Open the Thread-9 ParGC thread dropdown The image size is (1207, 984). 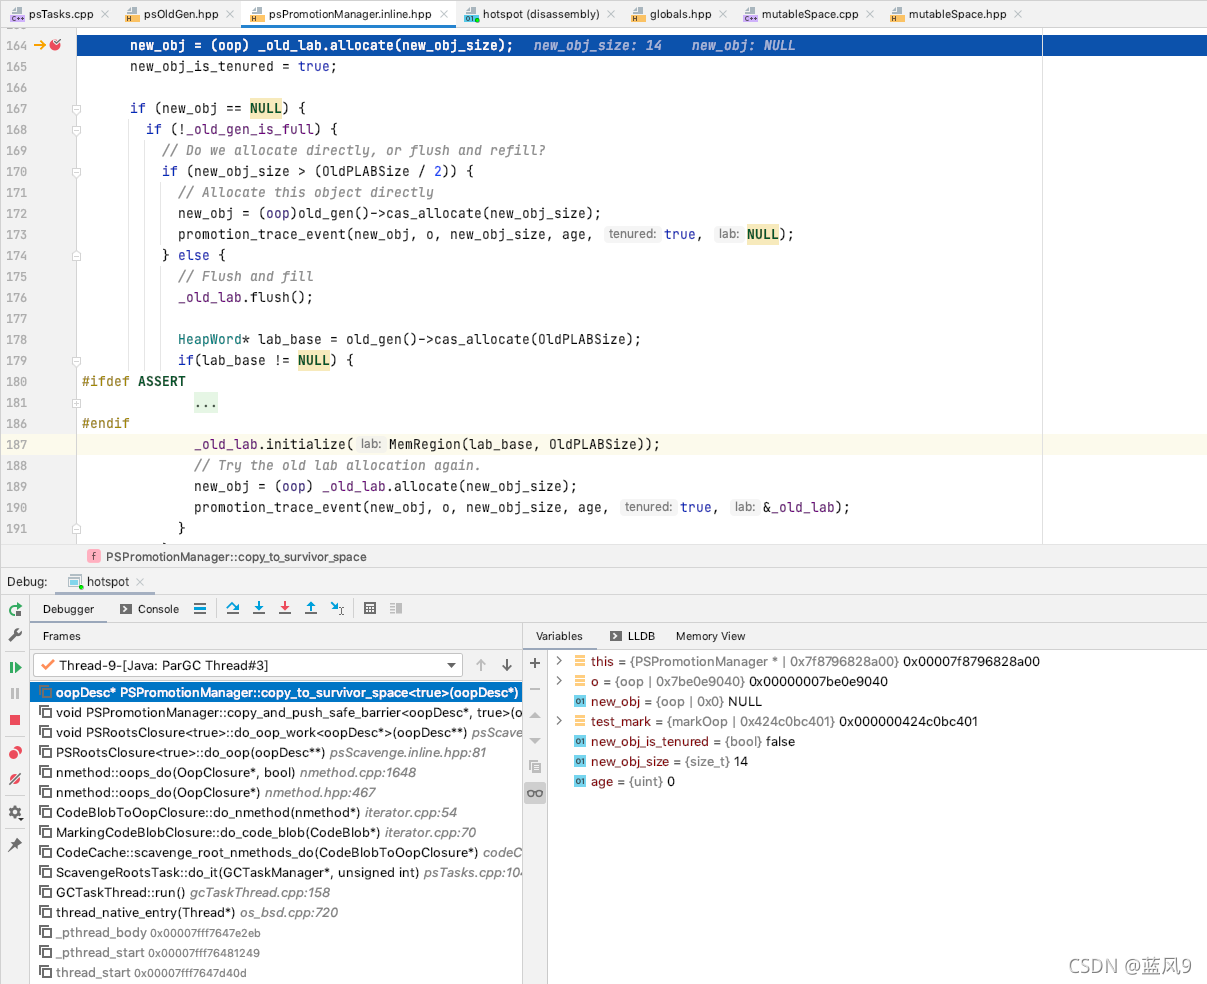click(452, 664)
